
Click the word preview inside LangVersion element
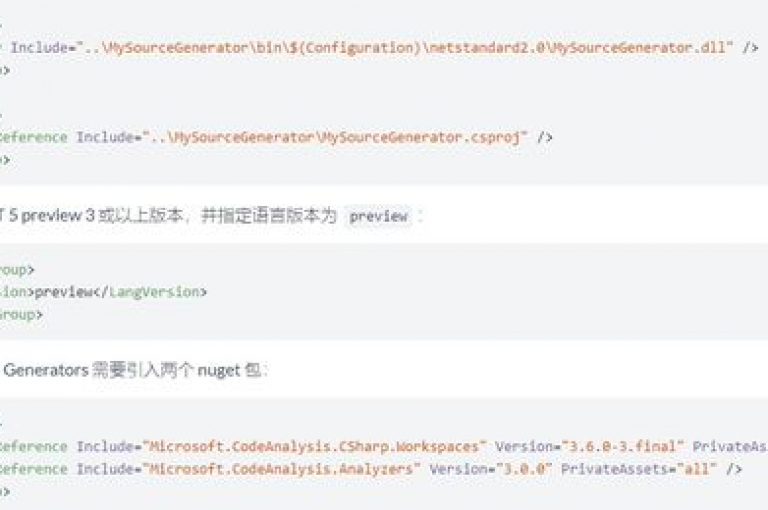(x=64, y=292)
